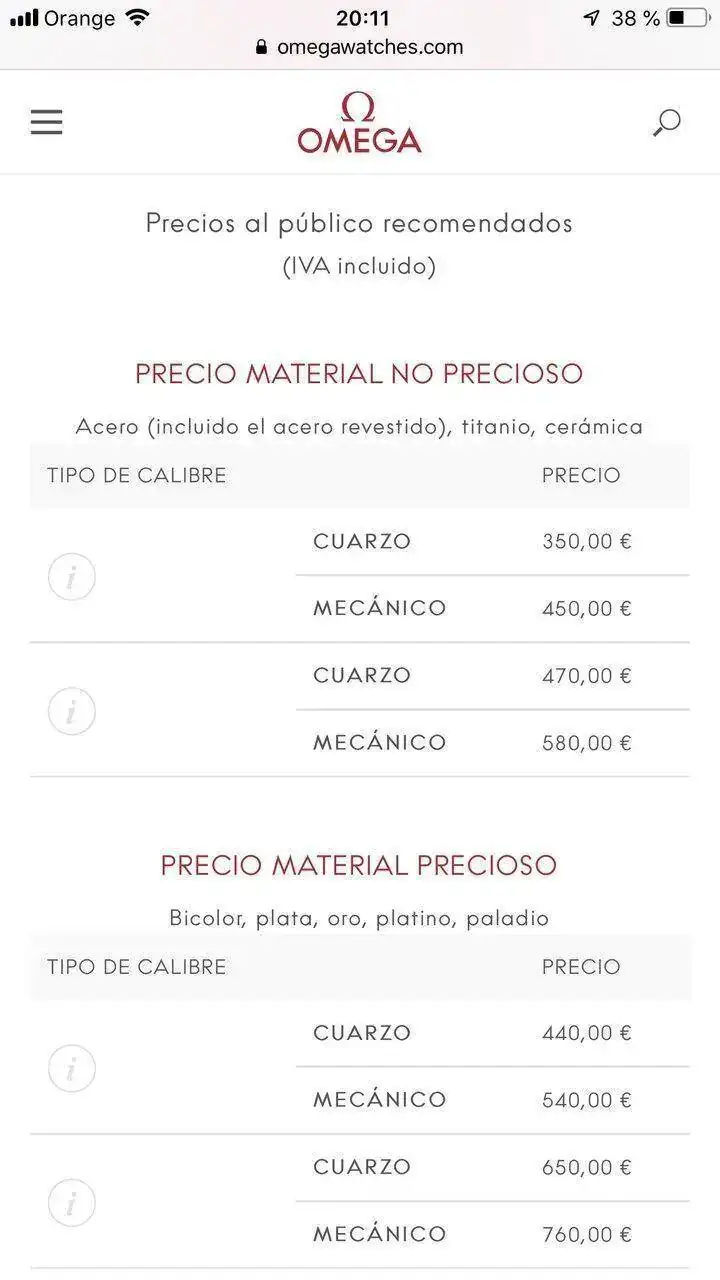Tap the PRECIO MATERIAL NO PRECIOSO heading
The image size is (720, 1280).
(x=359, y=374)
